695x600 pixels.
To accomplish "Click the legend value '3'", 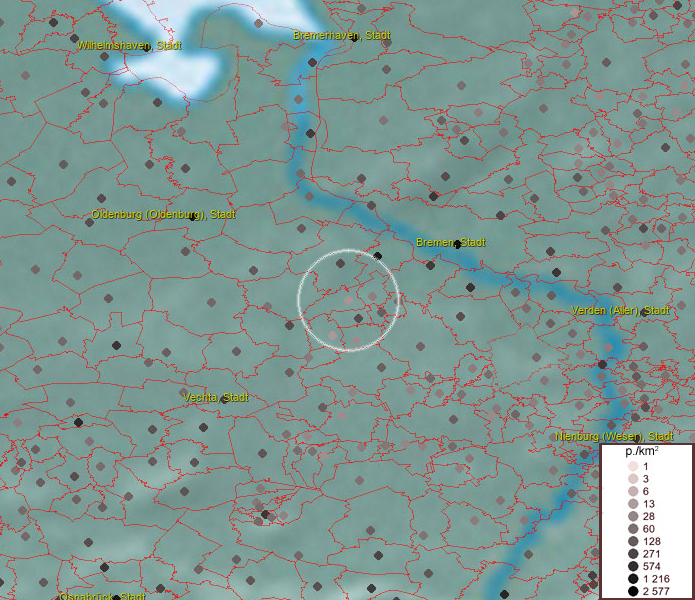I will [x=645, y=479].
